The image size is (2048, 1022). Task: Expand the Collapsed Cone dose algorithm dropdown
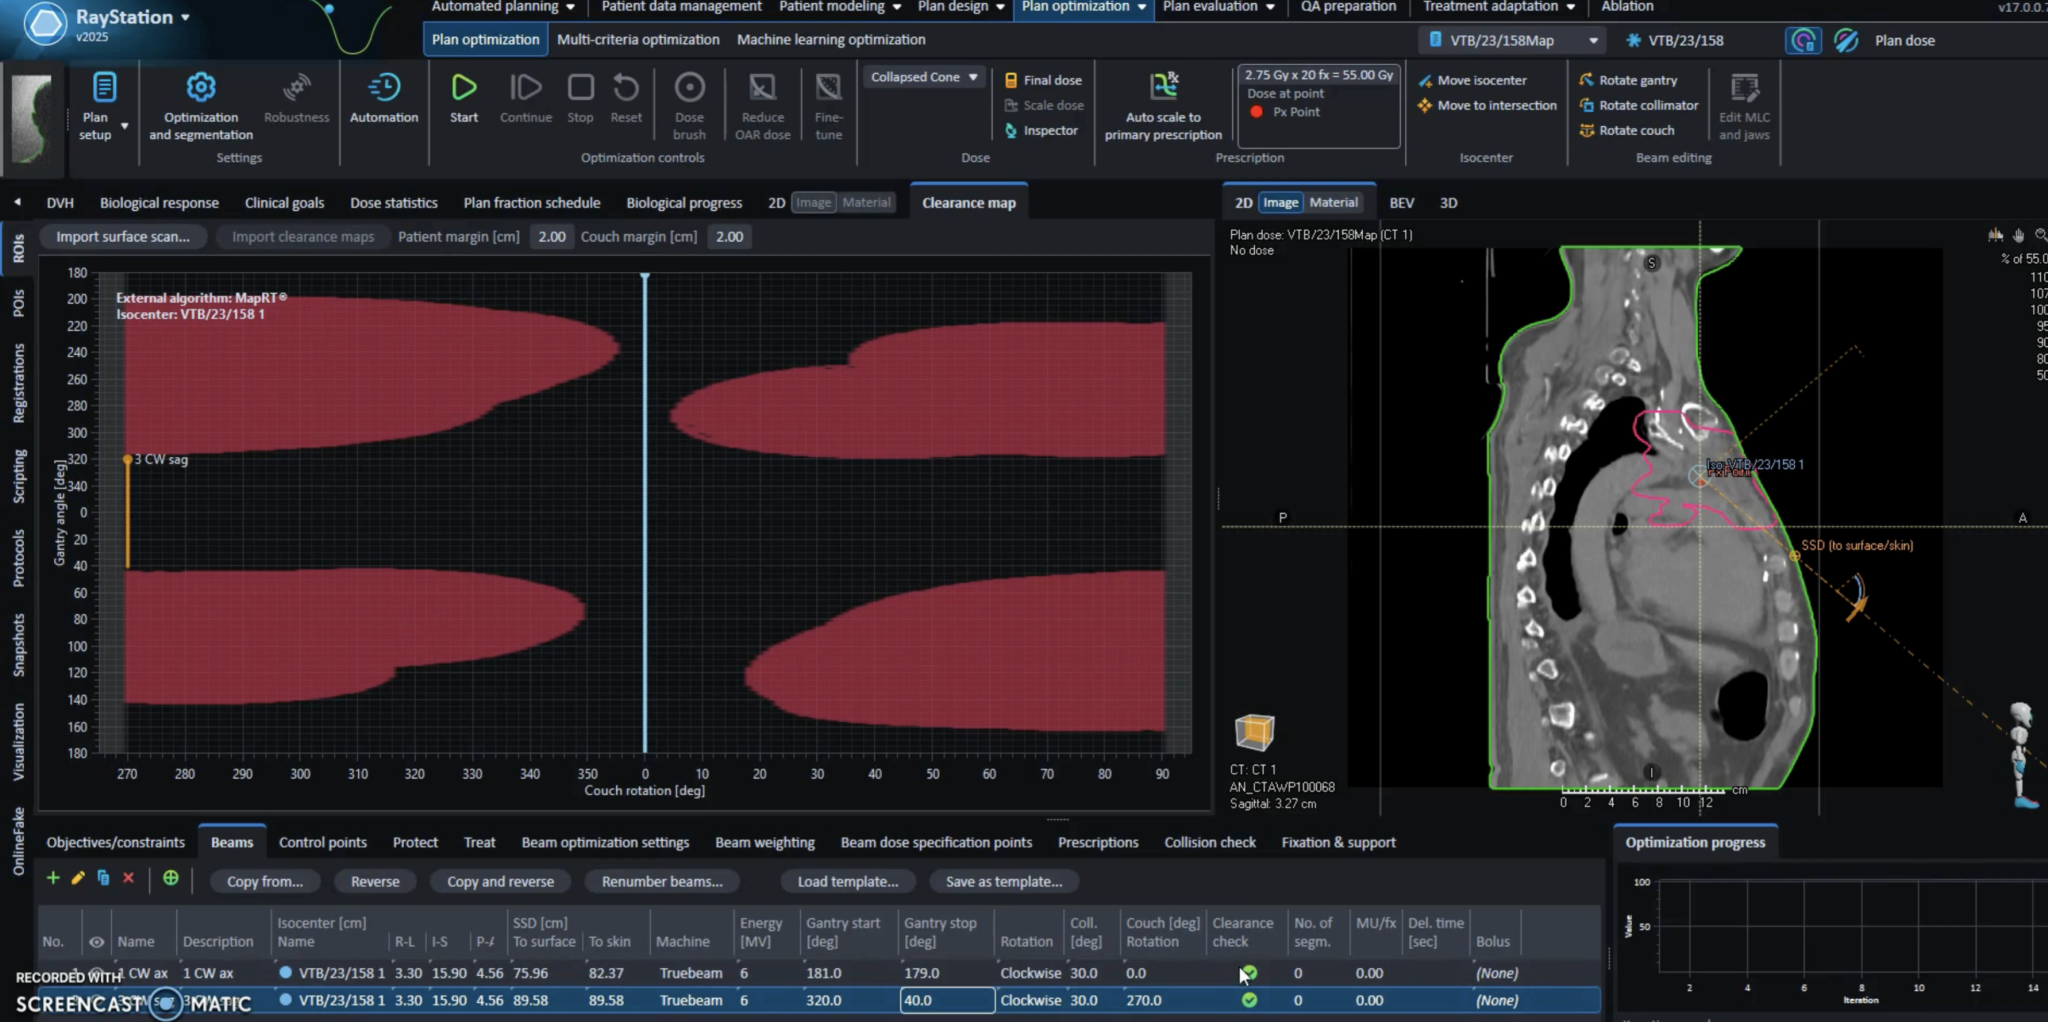pyautogui.click(x=924, y=77)
